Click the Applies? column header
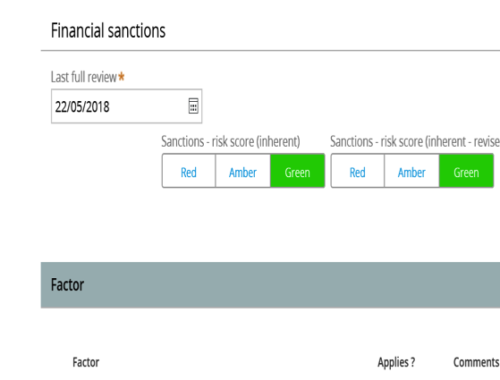Screen dimensions: 500x380 click(x=396, y=362)
